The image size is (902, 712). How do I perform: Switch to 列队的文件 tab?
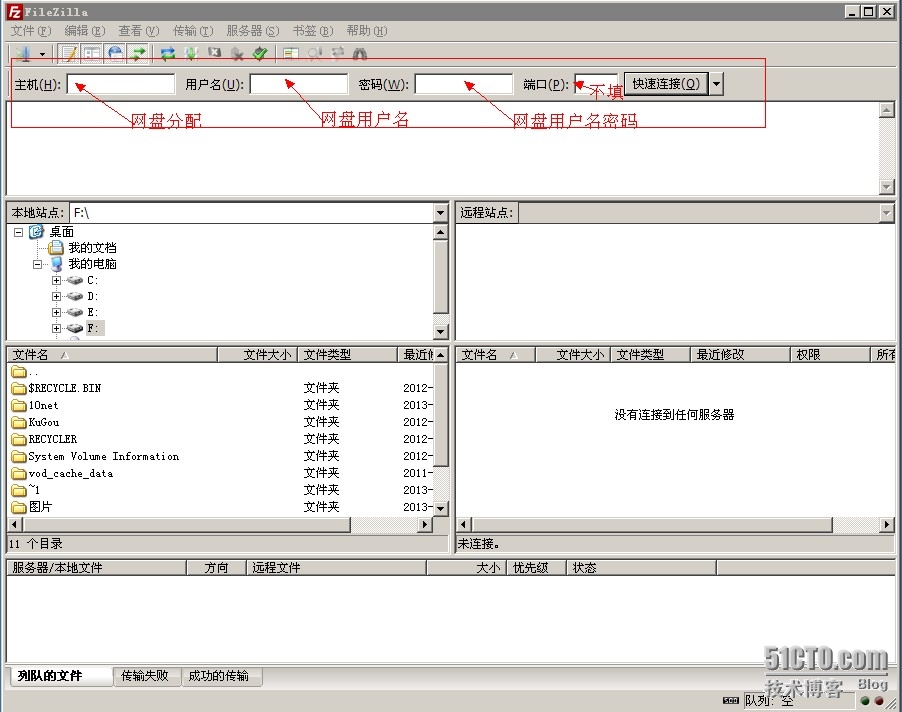coord(61,676)
